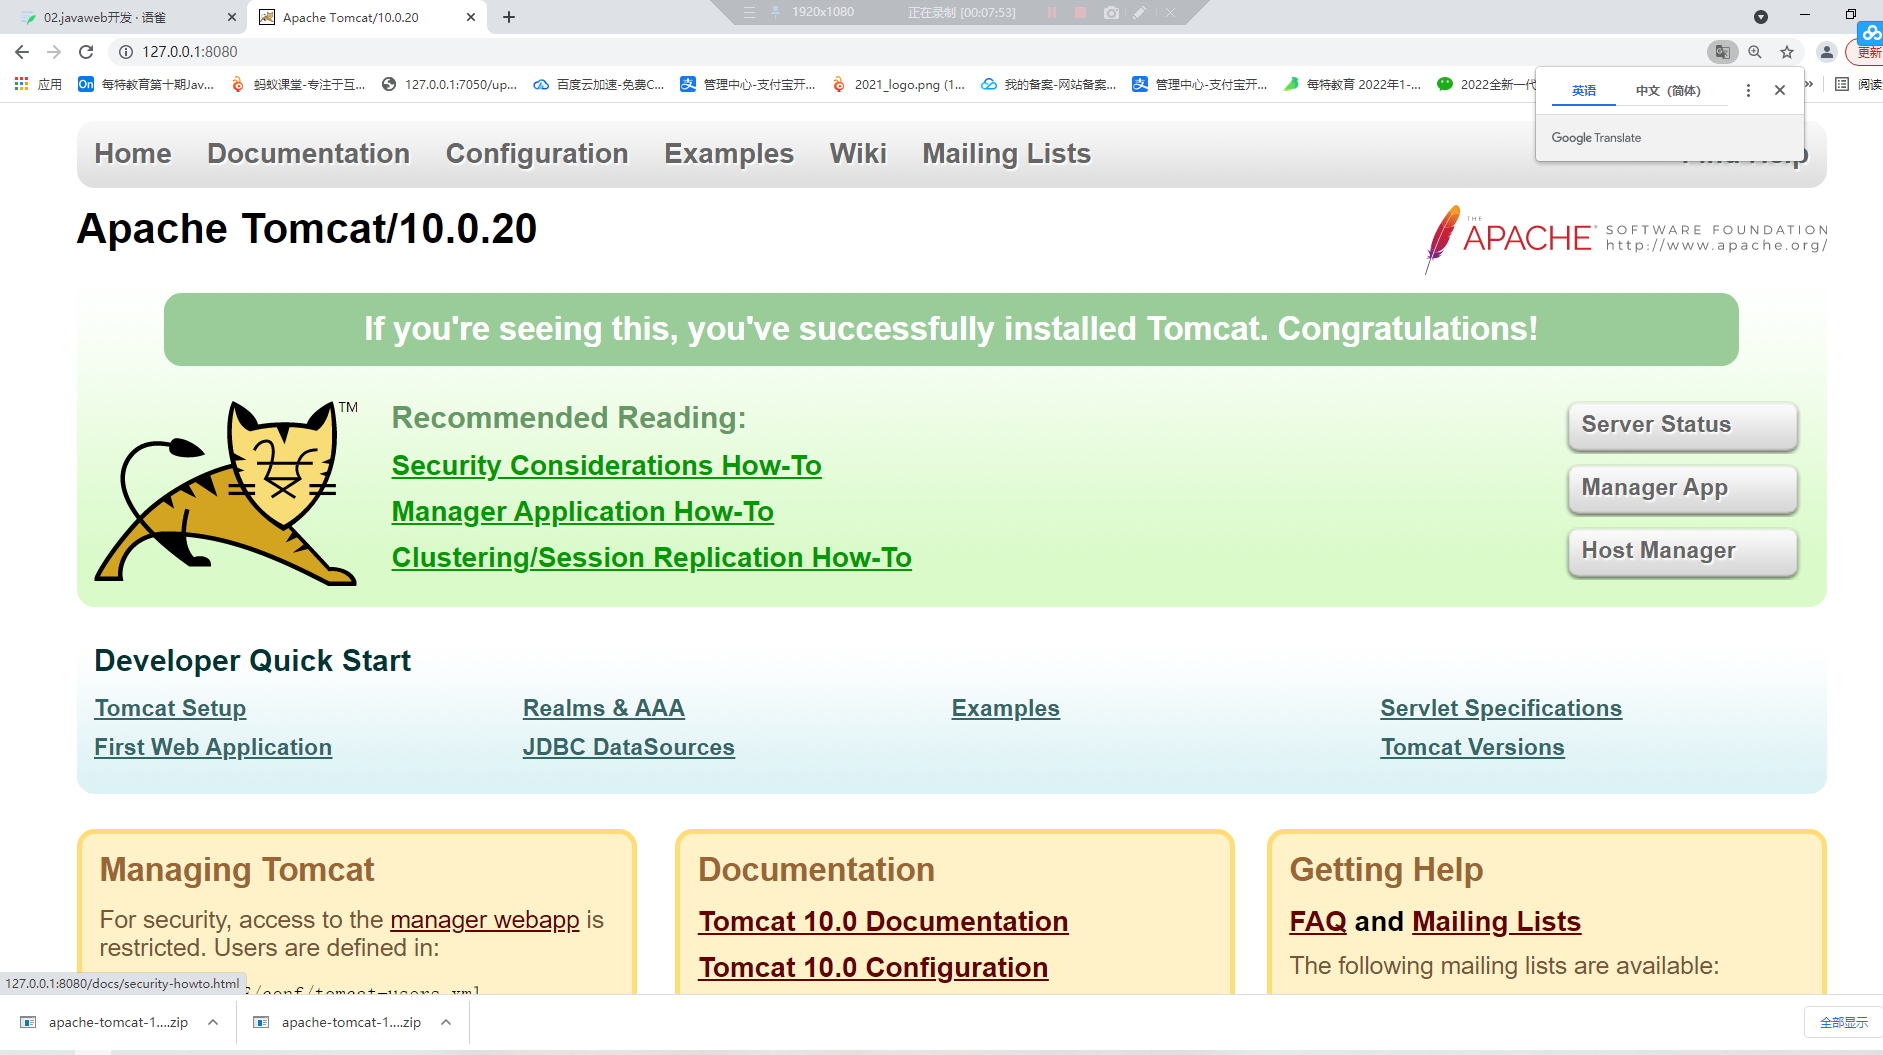
Task: Open the Tomcat Setup link
Action: [170, 709]
